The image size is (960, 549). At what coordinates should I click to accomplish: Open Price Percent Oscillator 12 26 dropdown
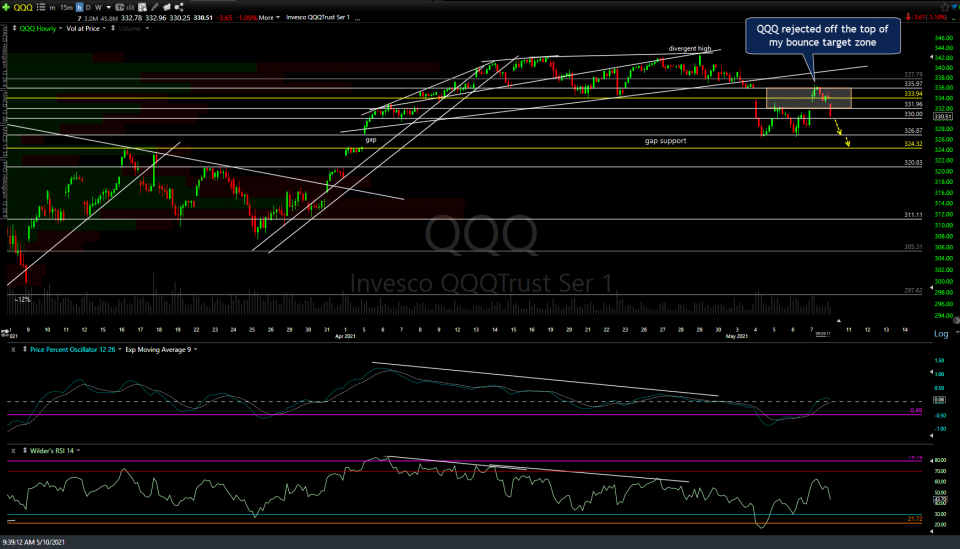119,349
